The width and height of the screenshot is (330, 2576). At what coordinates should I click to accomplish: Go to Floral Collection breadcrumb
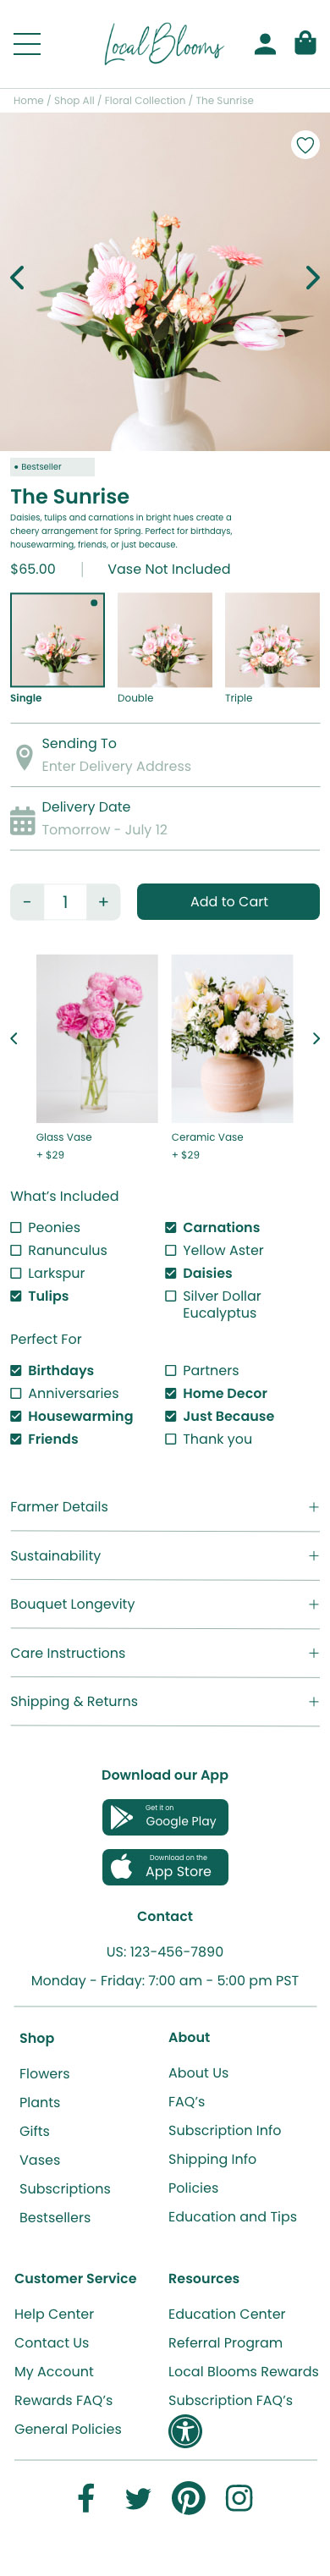click(145, 101)
